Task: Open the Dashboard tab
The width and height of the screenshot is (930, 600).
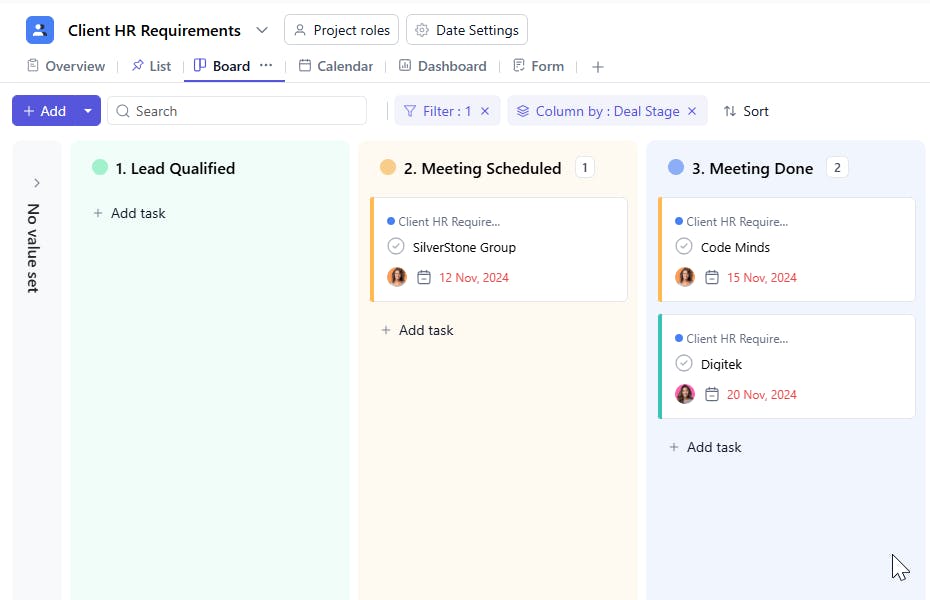Action: click(442, 66)
